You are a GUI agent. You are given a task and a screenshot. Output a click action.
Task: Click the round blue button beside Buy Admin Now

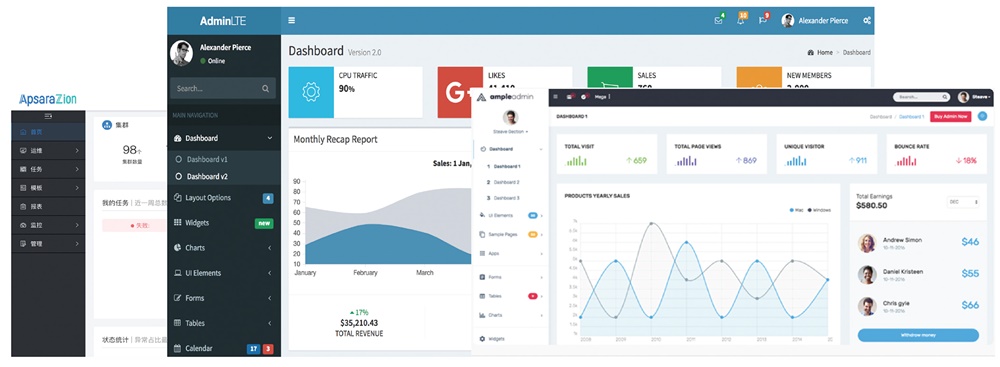pyautogui.click(x=982, y=116)
